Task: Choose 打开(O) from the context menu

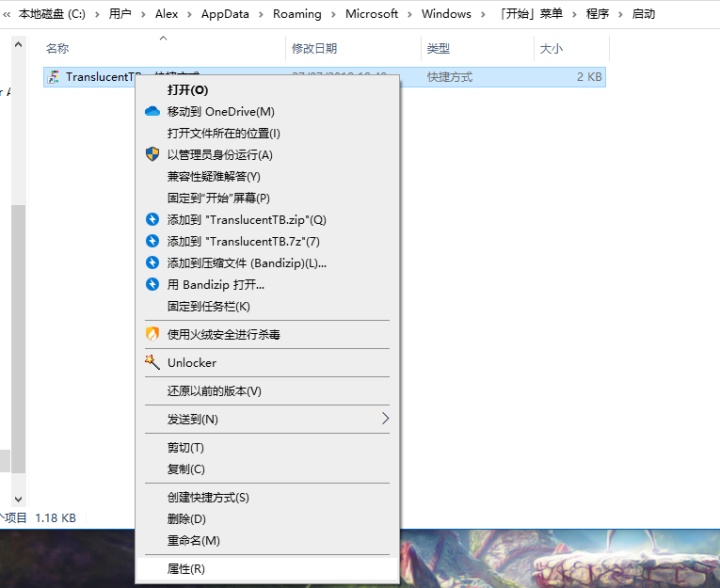Action: (267, 90)
